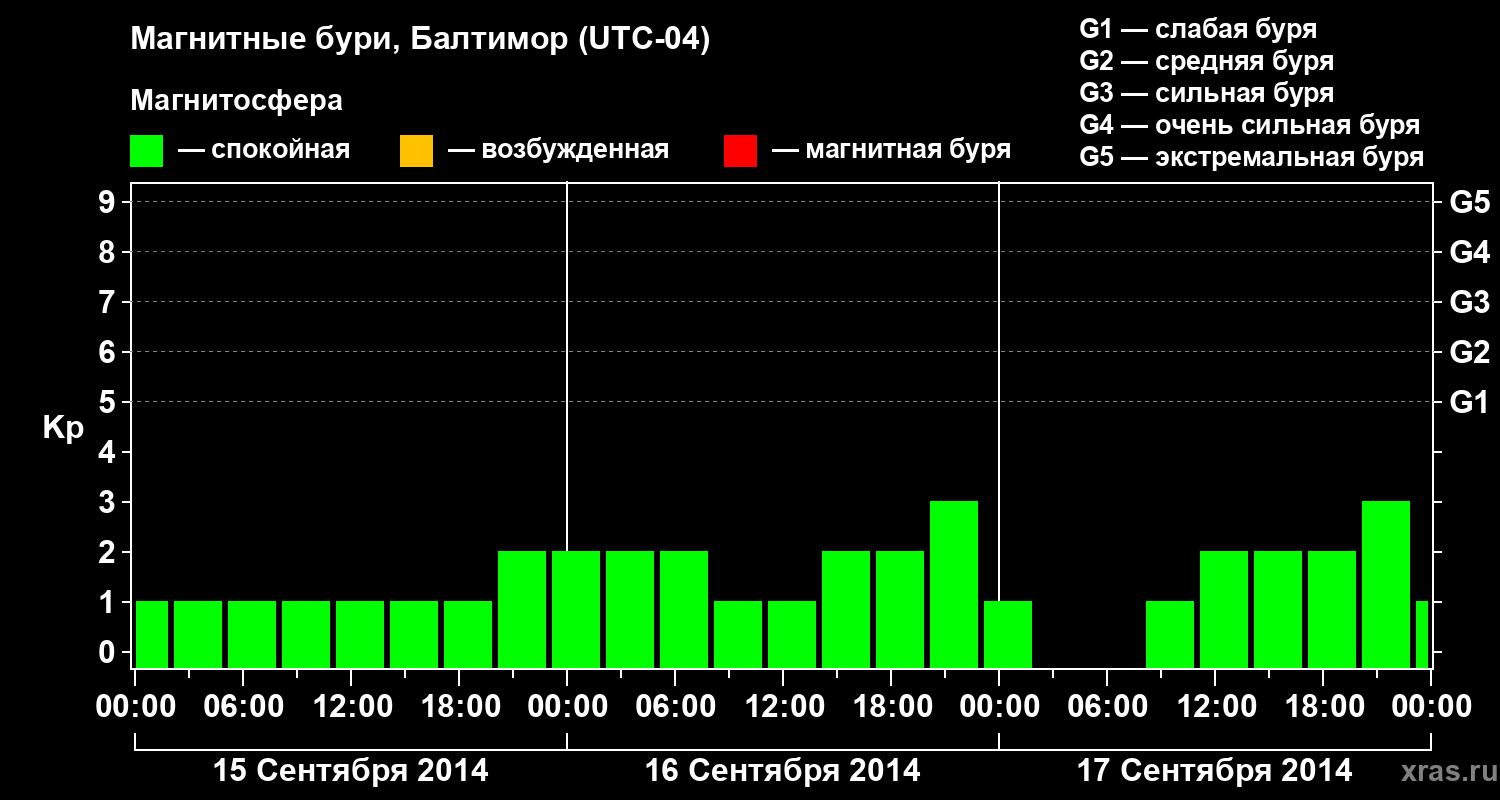Viewport: 1500px width, 800px height.
Task: Click the 'G1' label on right axis
Action: click(1469, 402)
